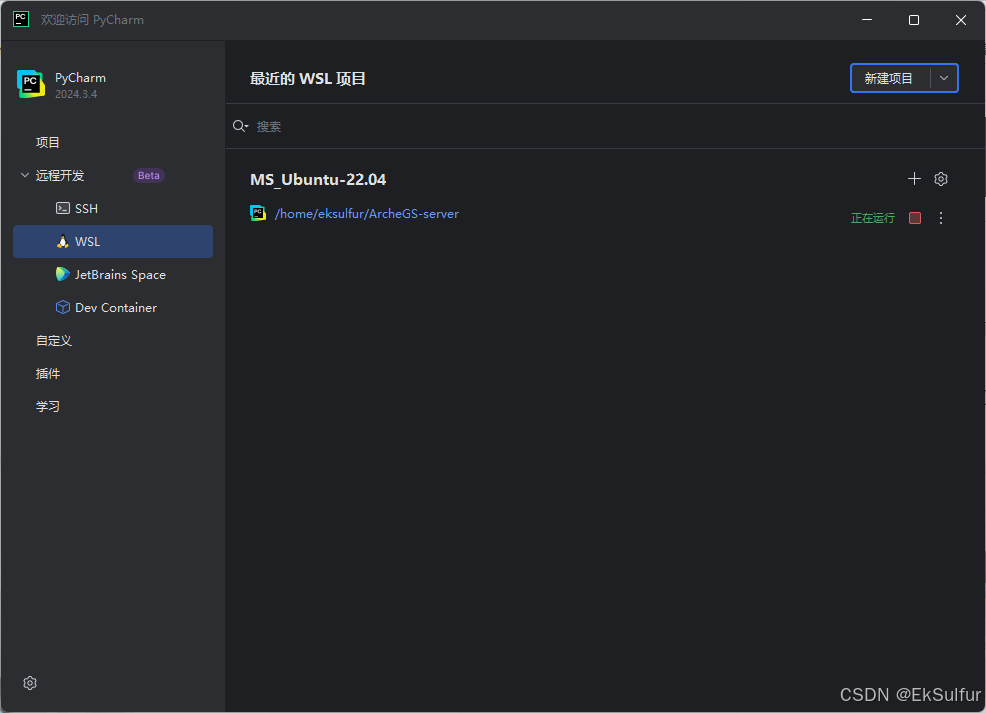Open the ArcheGS-server more options menu
This screenshot has width=986, height=713.
(941, 218)
